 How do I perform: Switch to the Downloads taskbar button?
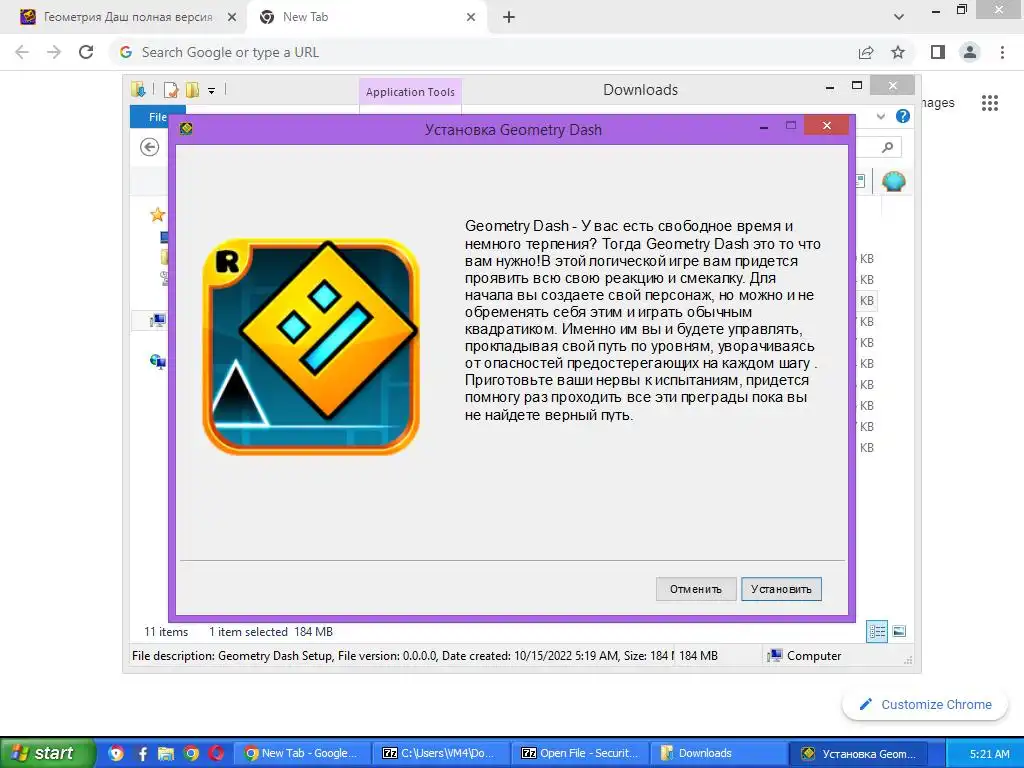718,753
